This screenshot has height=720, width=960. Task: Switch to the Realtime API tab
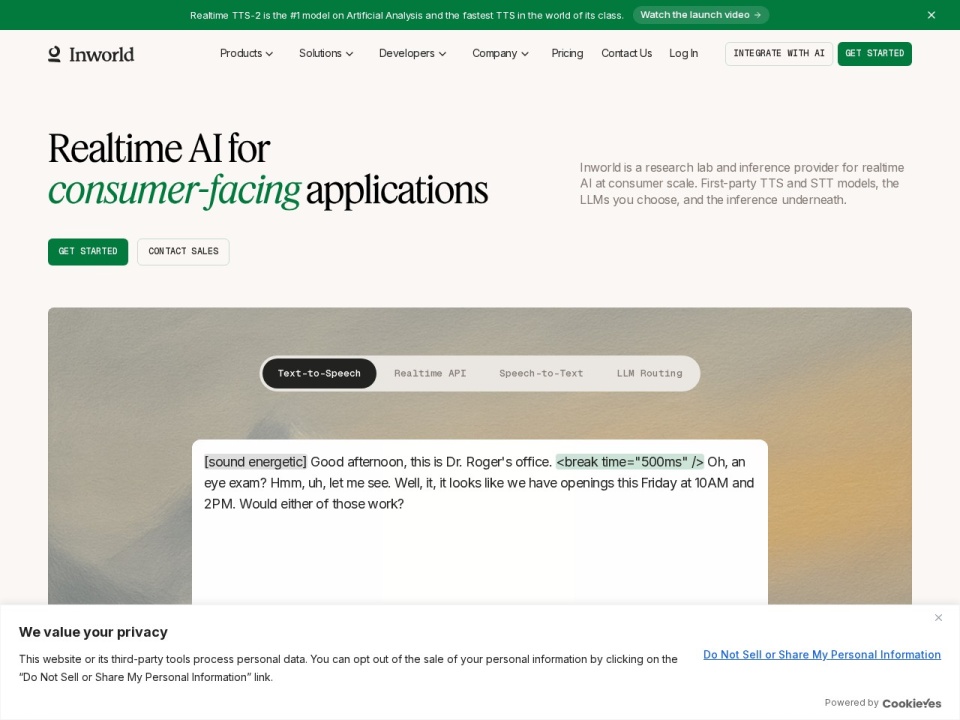[430, 373]
